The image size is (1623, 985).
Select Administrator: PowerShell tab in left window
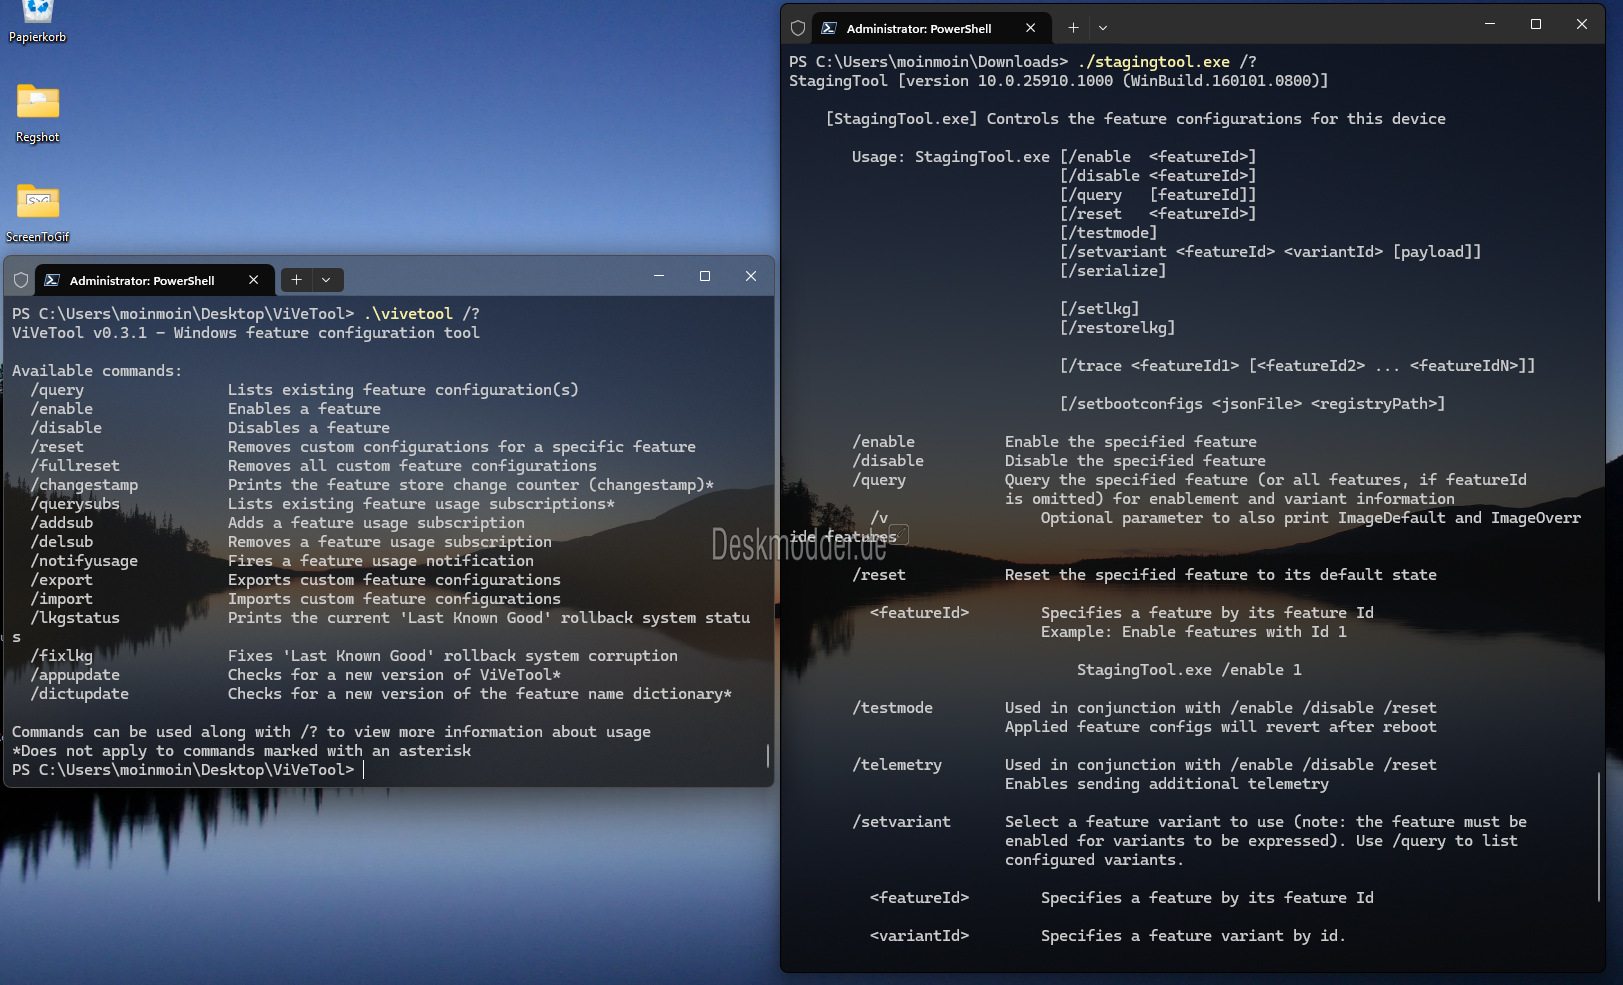[x=154, y=280]
